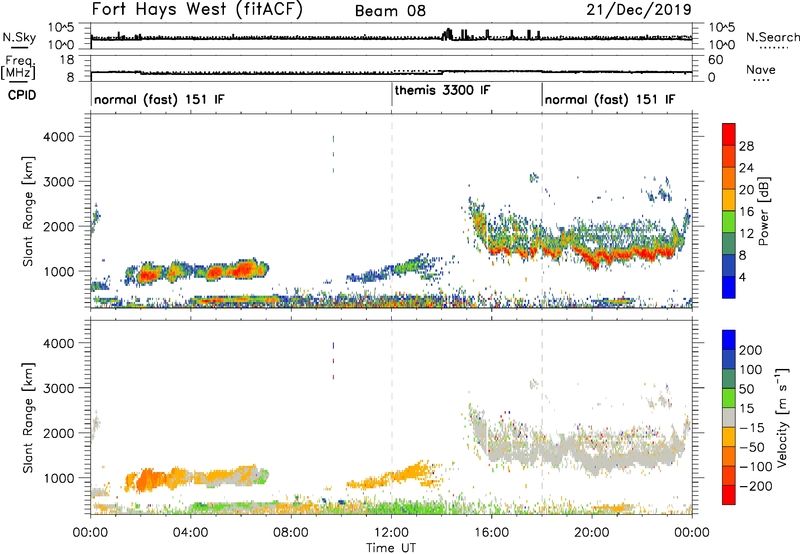Viewport: 800px width, 554px height.
Task: Click the "Time UT" axis title
Action: point(391,548)
